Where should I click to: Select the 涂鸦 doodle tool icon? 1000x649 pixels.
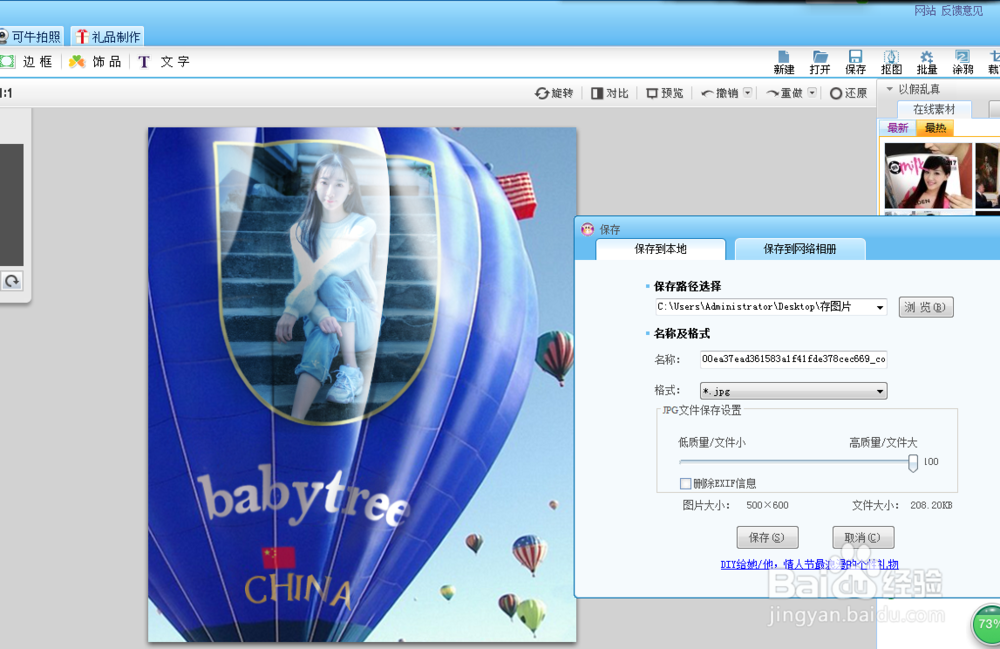point(962,62)
